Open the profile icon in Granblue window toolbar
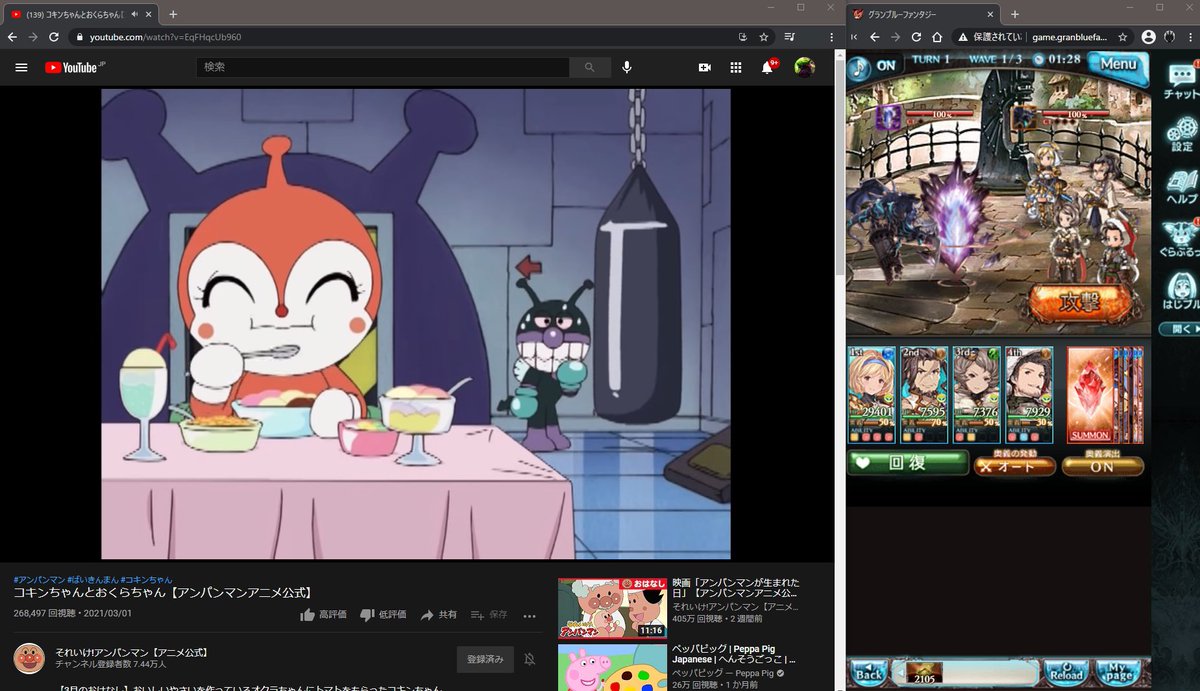 (x=1149, y=37)
